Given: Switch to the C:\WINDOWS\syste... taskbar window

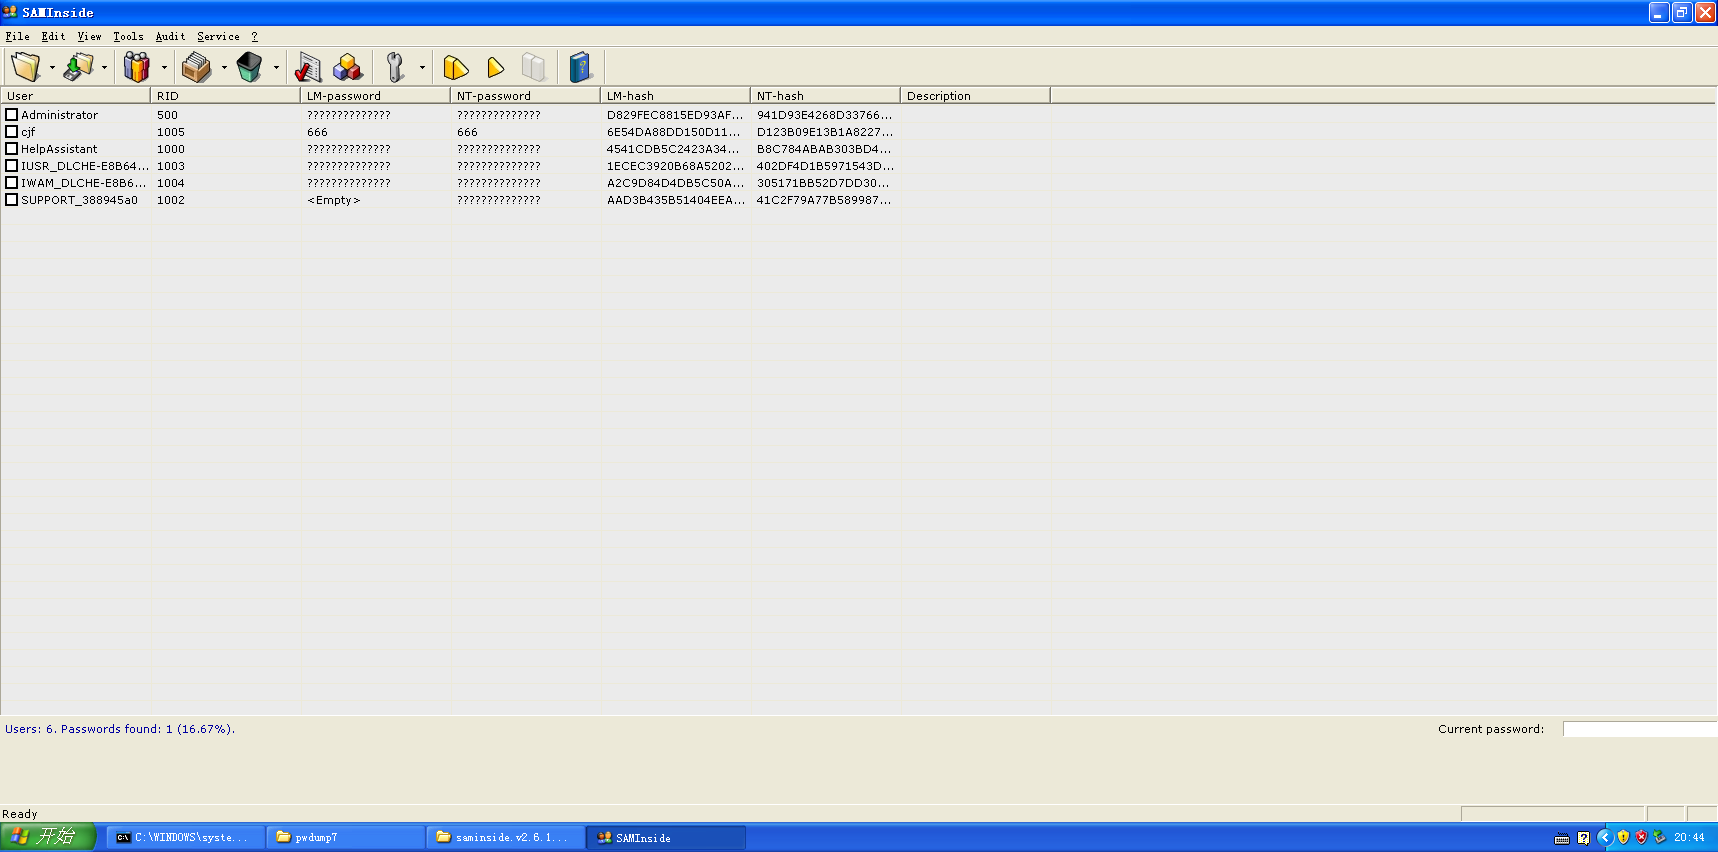Looking at the screenshot, I should [x=185, y=838].
